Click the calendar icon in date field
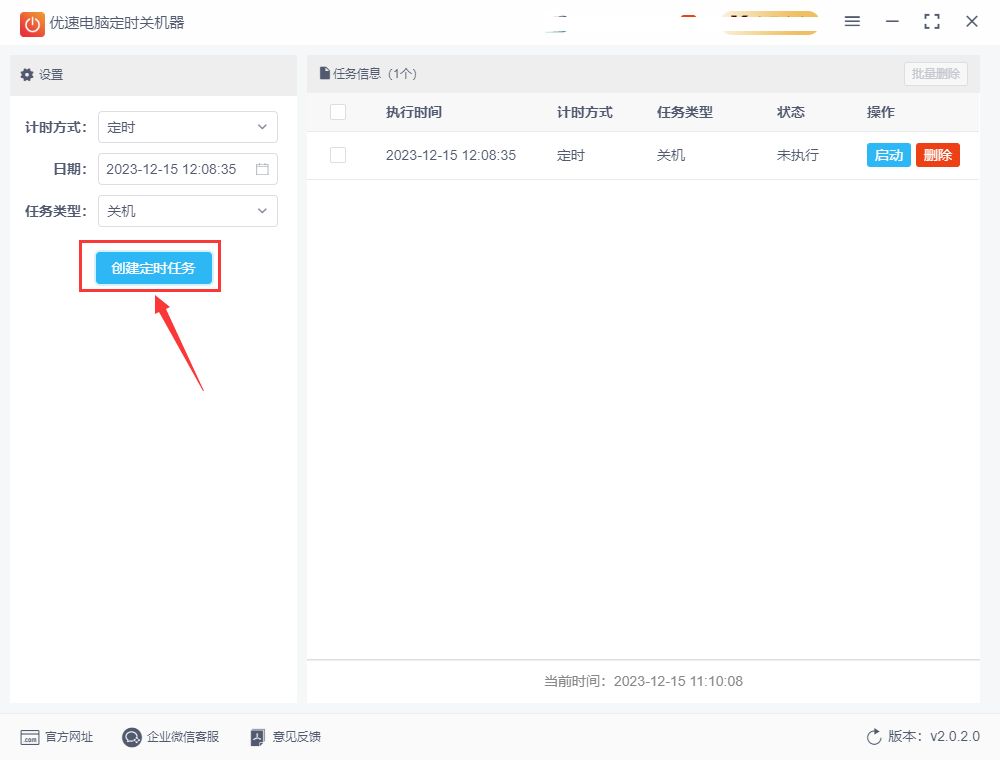Image resolution: width=1000 pixels, height=760 pixels. [262, 169]
